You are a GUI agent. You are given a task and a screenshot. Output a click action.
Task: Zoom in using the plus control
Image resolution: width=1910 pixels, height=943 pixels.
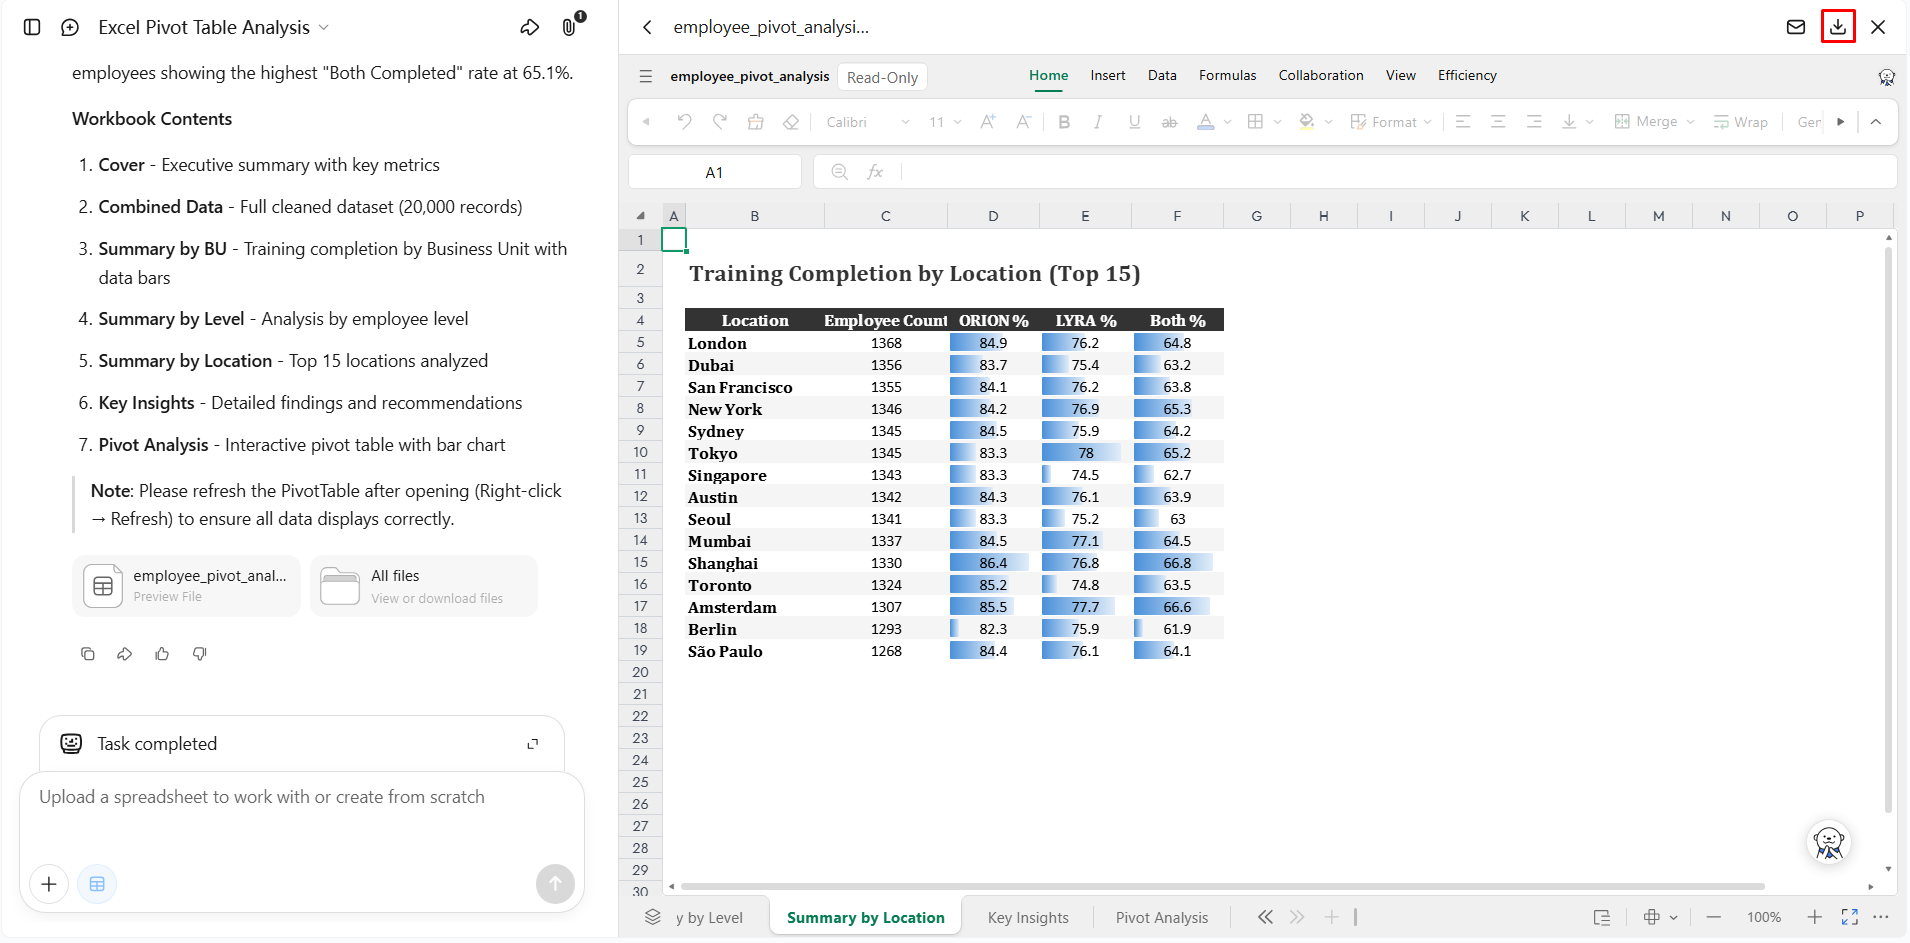tap(1814, 917)
